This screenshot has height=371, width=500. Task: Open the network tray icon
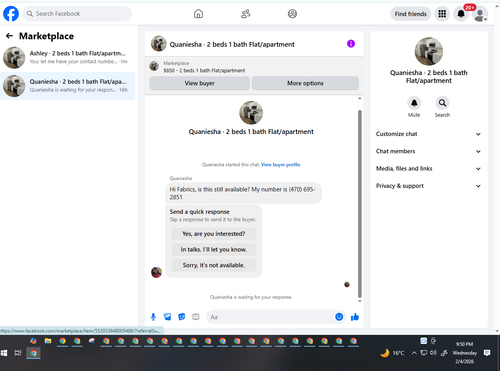coord(424,353)
